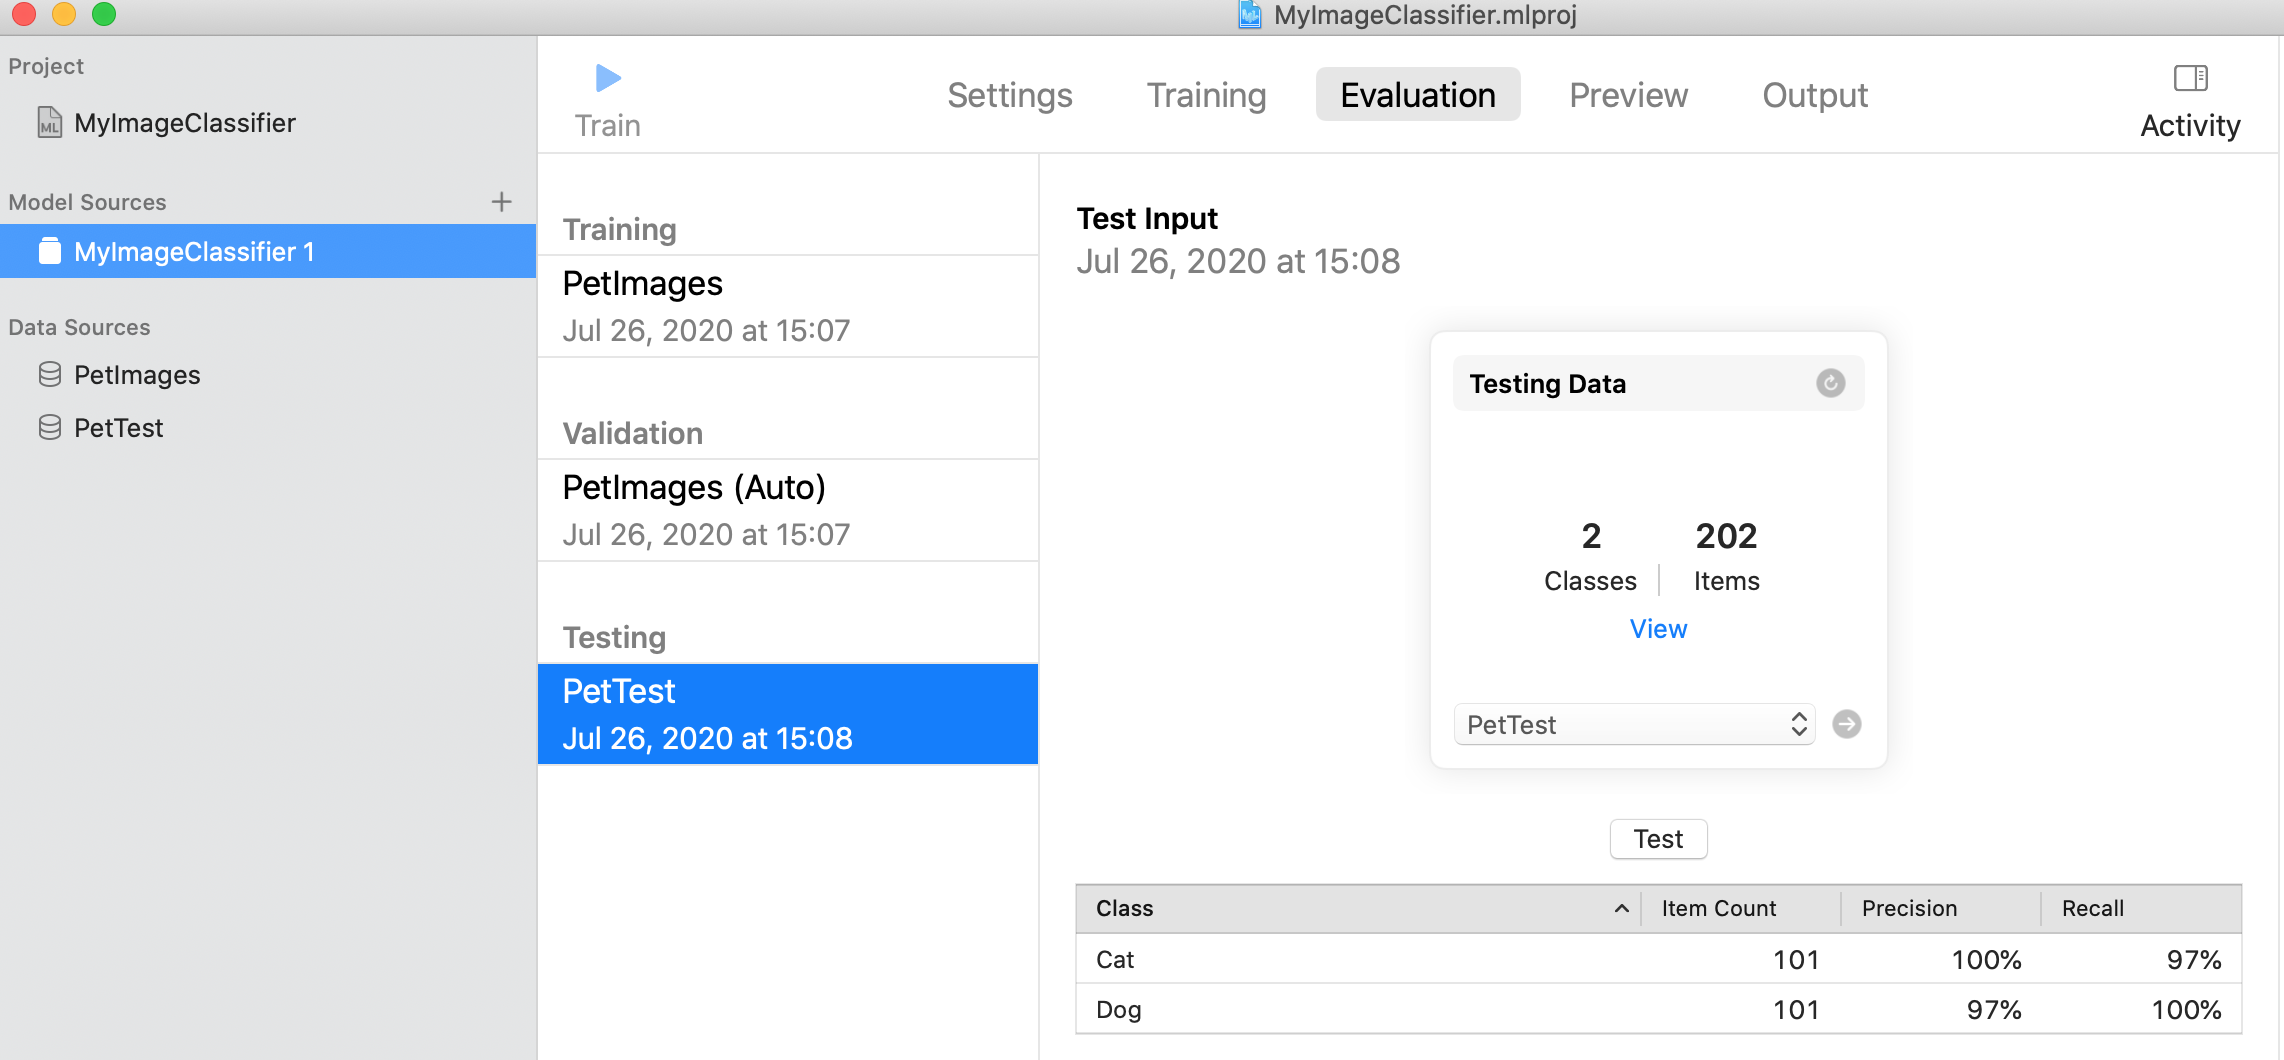Sort by Class column header arrow
This screenshot has height=1060, width=2284.
point(1621,908)
